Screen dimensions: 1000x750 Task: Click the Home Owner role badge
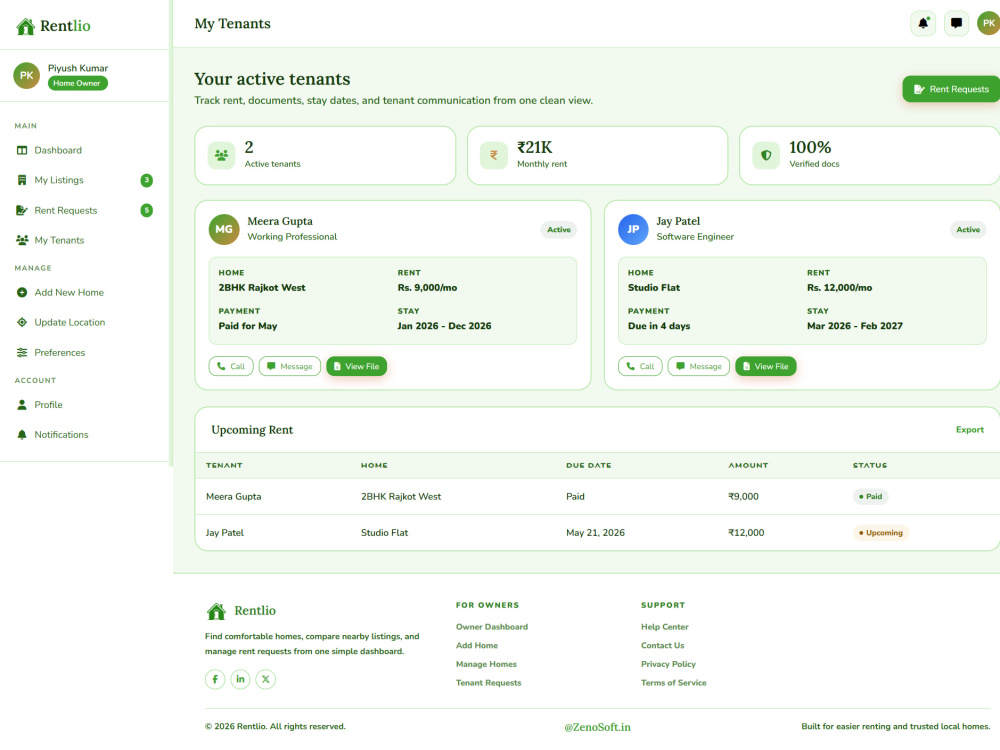click(x=77, y=84)
